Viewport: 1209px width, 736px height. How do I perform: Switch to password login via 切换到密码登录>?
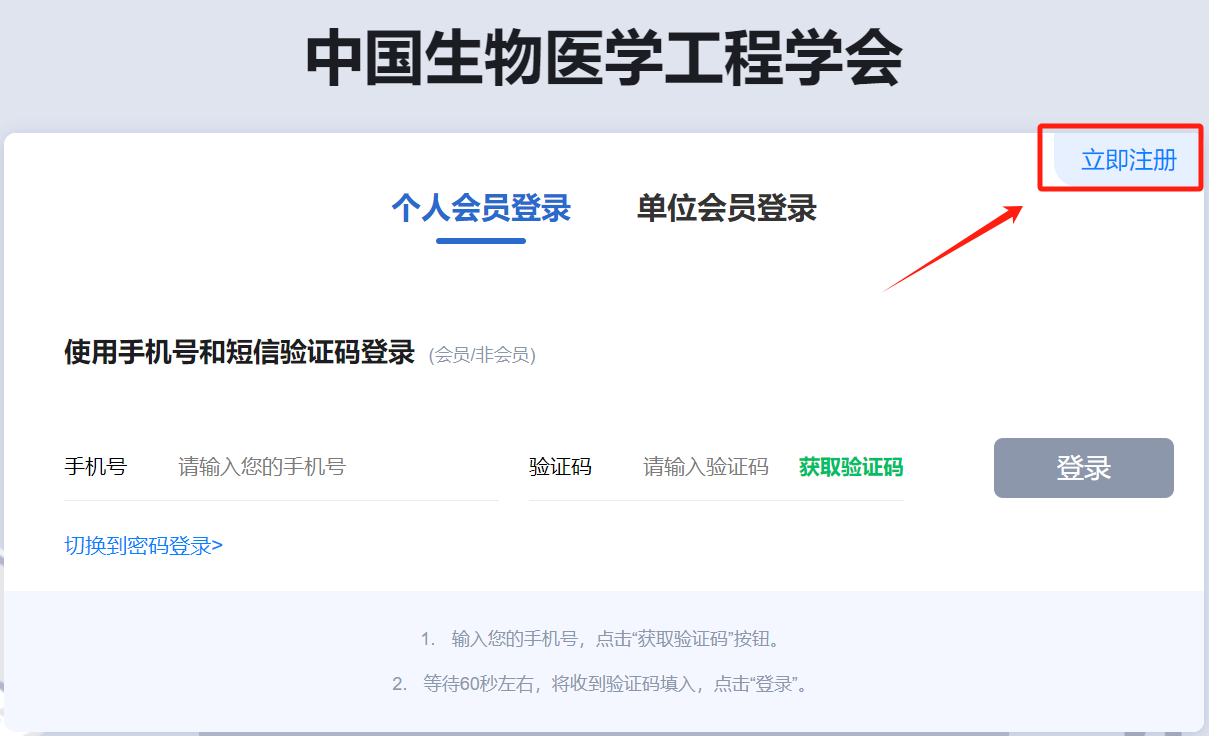pos(144,546)
